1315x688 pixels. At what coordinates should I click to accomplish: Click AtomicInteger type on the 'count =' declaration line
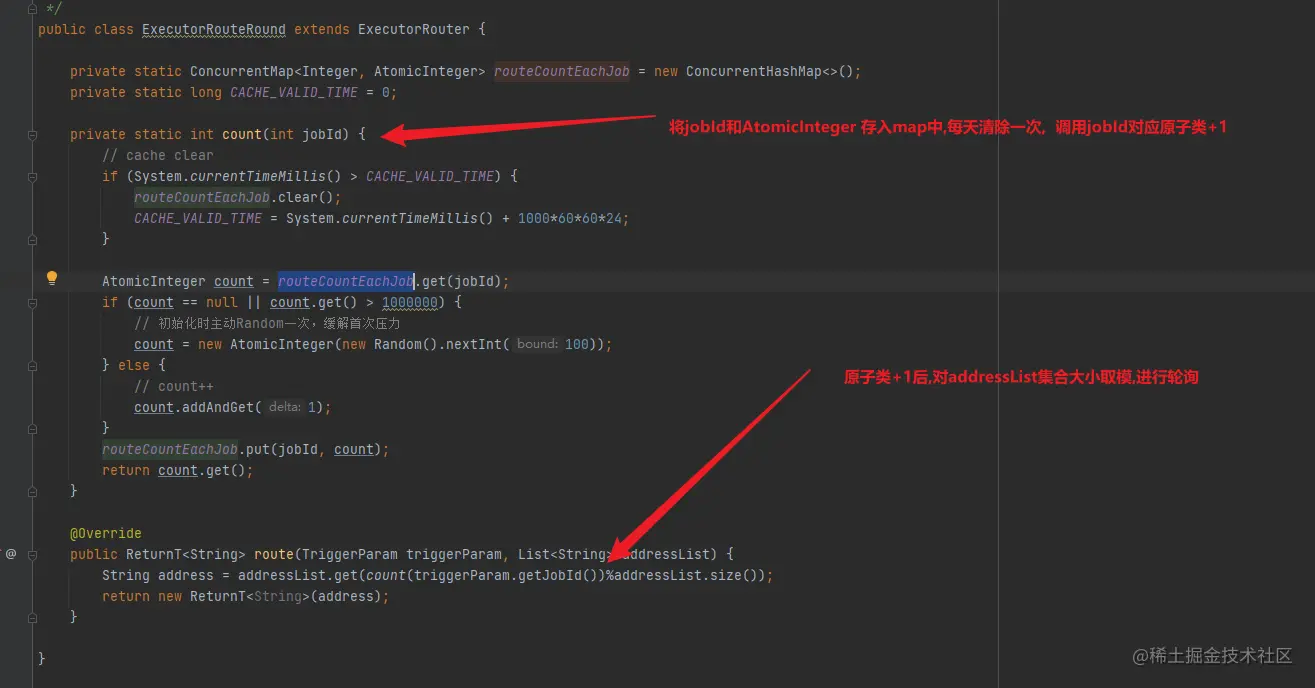(154, 281)
